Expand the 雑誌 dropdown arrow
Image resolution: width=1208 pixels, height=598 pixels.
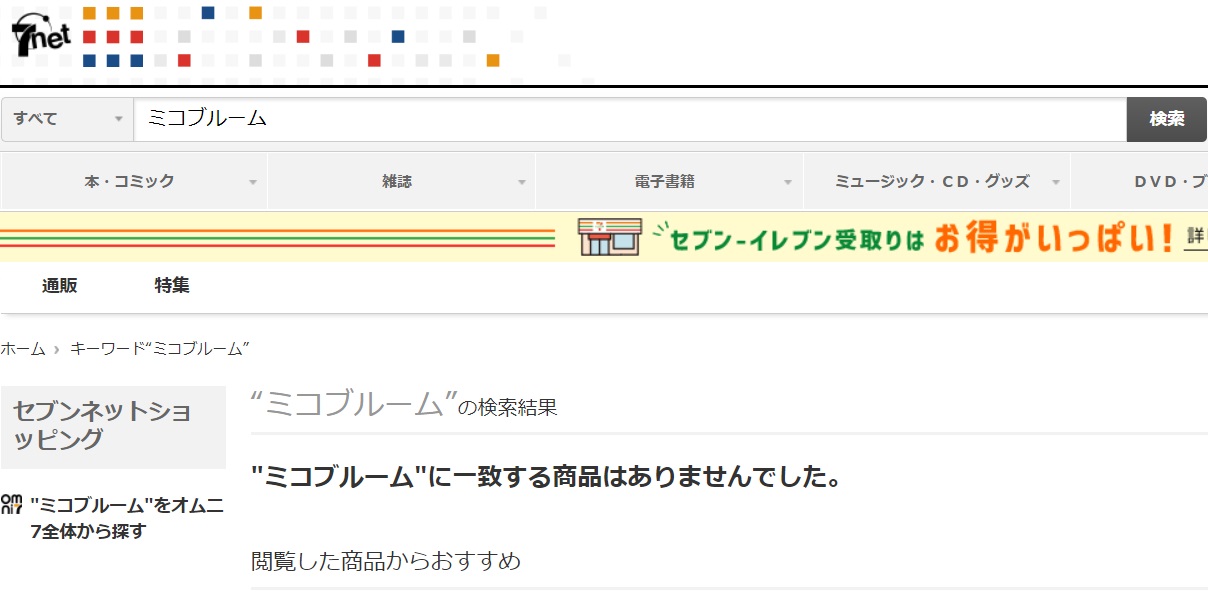[x=521, y=182]
